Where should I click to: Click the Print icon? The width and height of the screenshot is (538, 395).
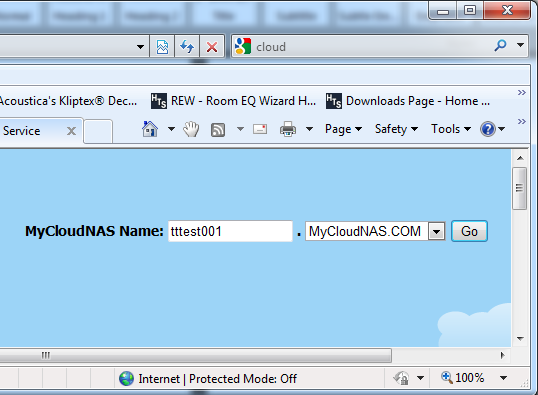tap(288, 129)
